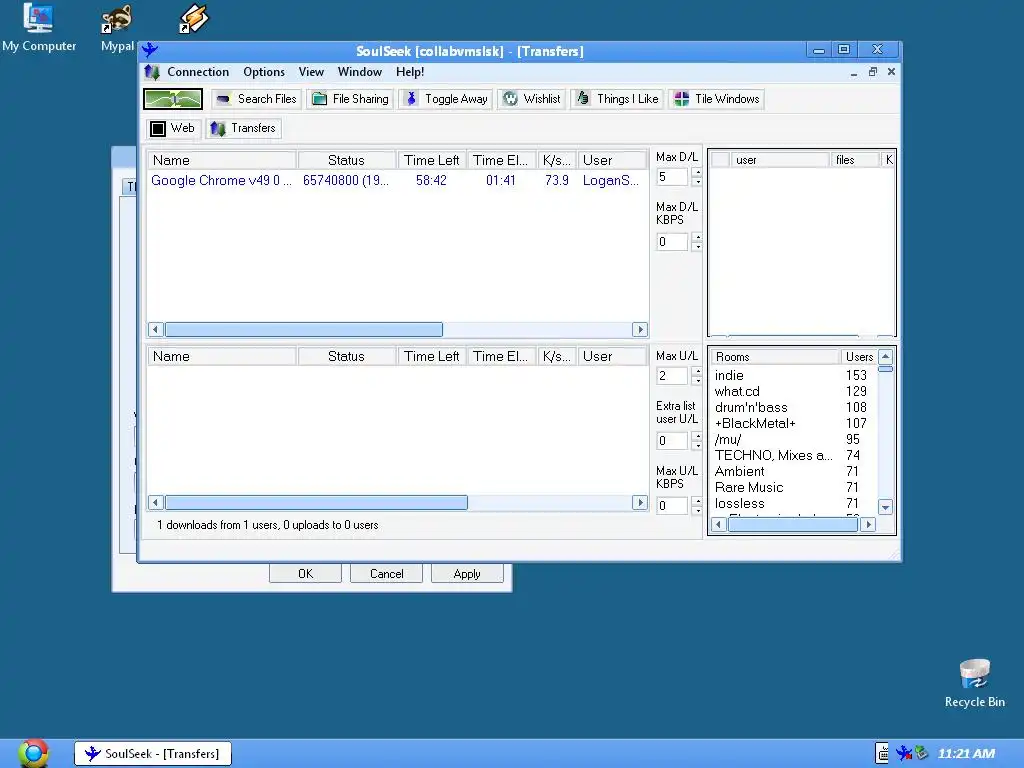Select the indie room
The height and width of the screenshot is (768, 1024).
click(x=729, y=376)
